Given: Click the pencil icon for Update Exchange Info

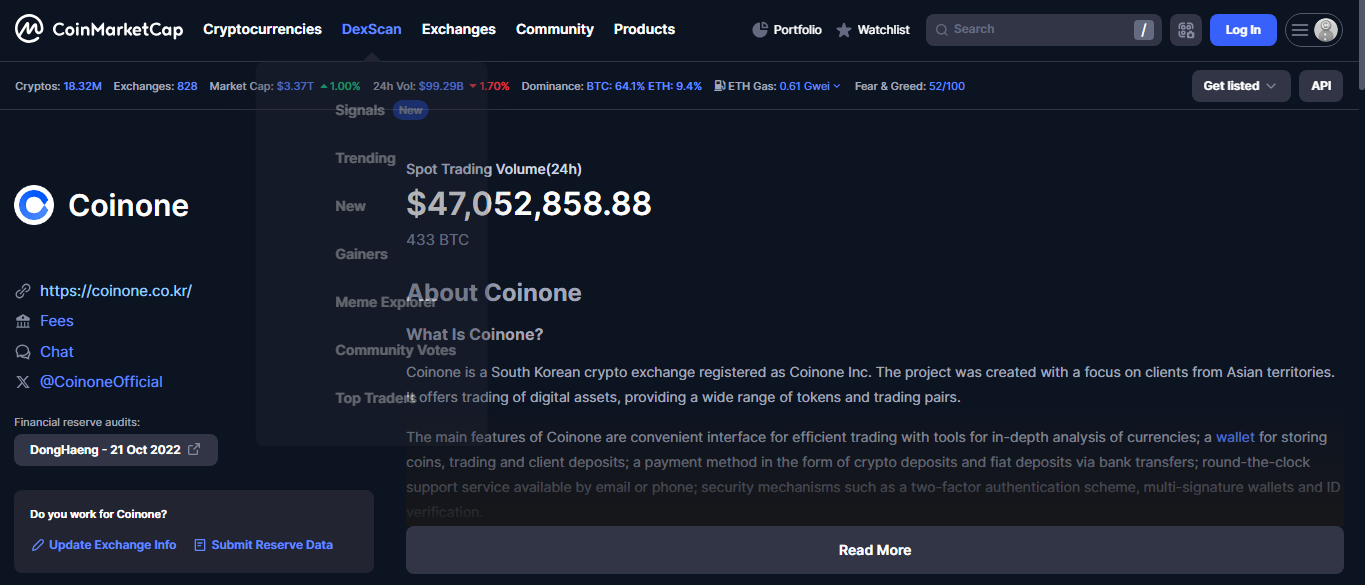Looking at the screenshot, I should click(x=38, y=545).
